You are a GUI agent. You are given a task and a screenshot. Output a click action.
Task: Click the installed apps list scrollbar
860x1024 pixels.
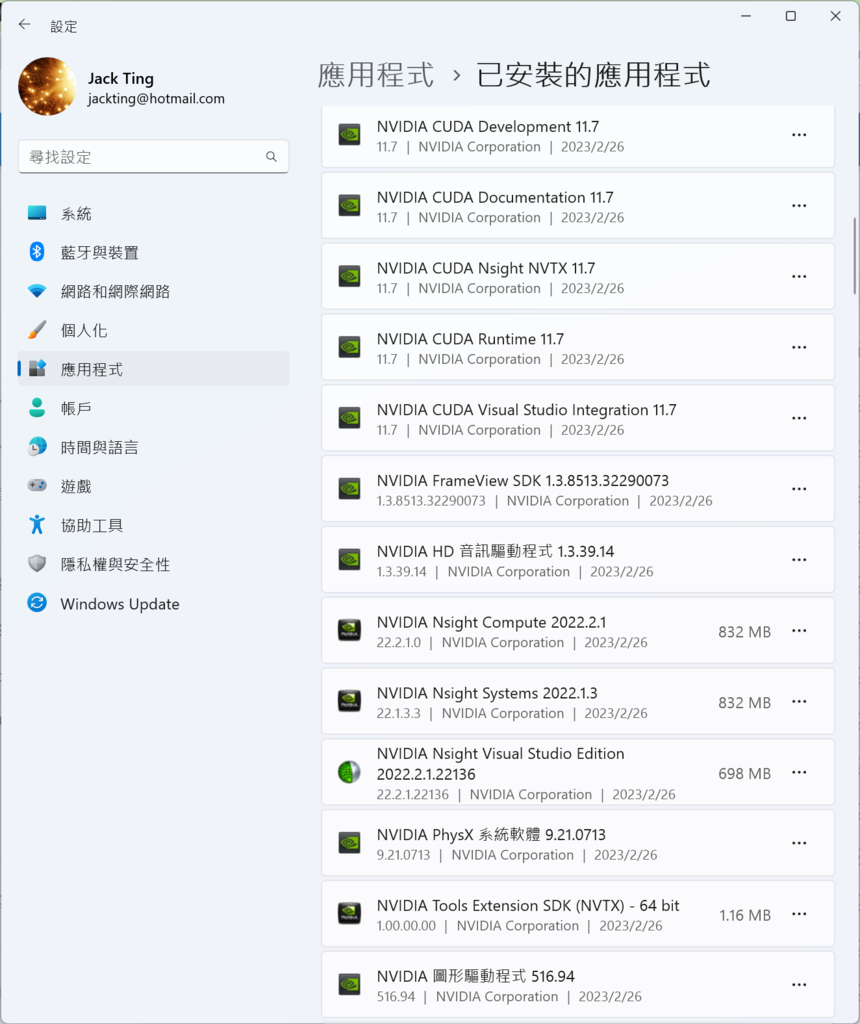coord(854,256)
